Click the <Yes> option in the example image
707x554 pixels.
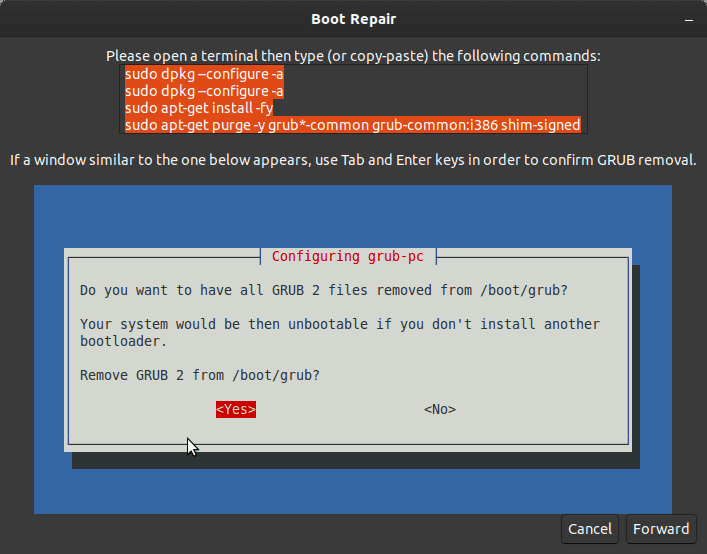pyautogui.click(x=236, y=409)
